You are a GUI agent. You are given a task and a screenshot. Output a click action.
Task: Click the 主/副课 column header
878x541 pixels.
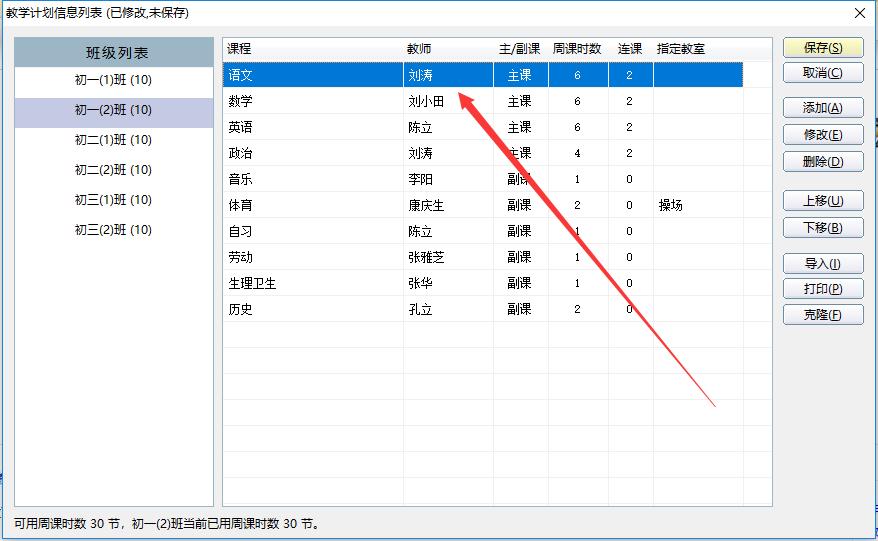(x=520, y=49)
